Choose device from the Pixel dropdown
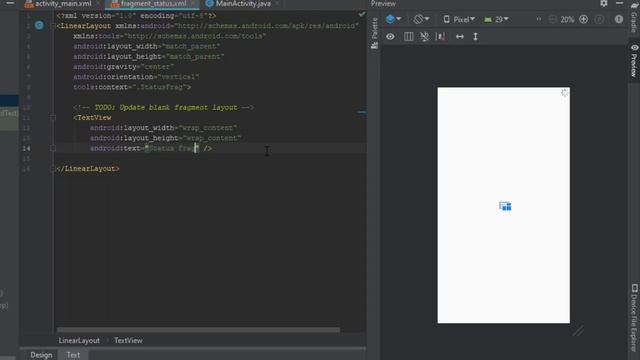 pos(460,19)
